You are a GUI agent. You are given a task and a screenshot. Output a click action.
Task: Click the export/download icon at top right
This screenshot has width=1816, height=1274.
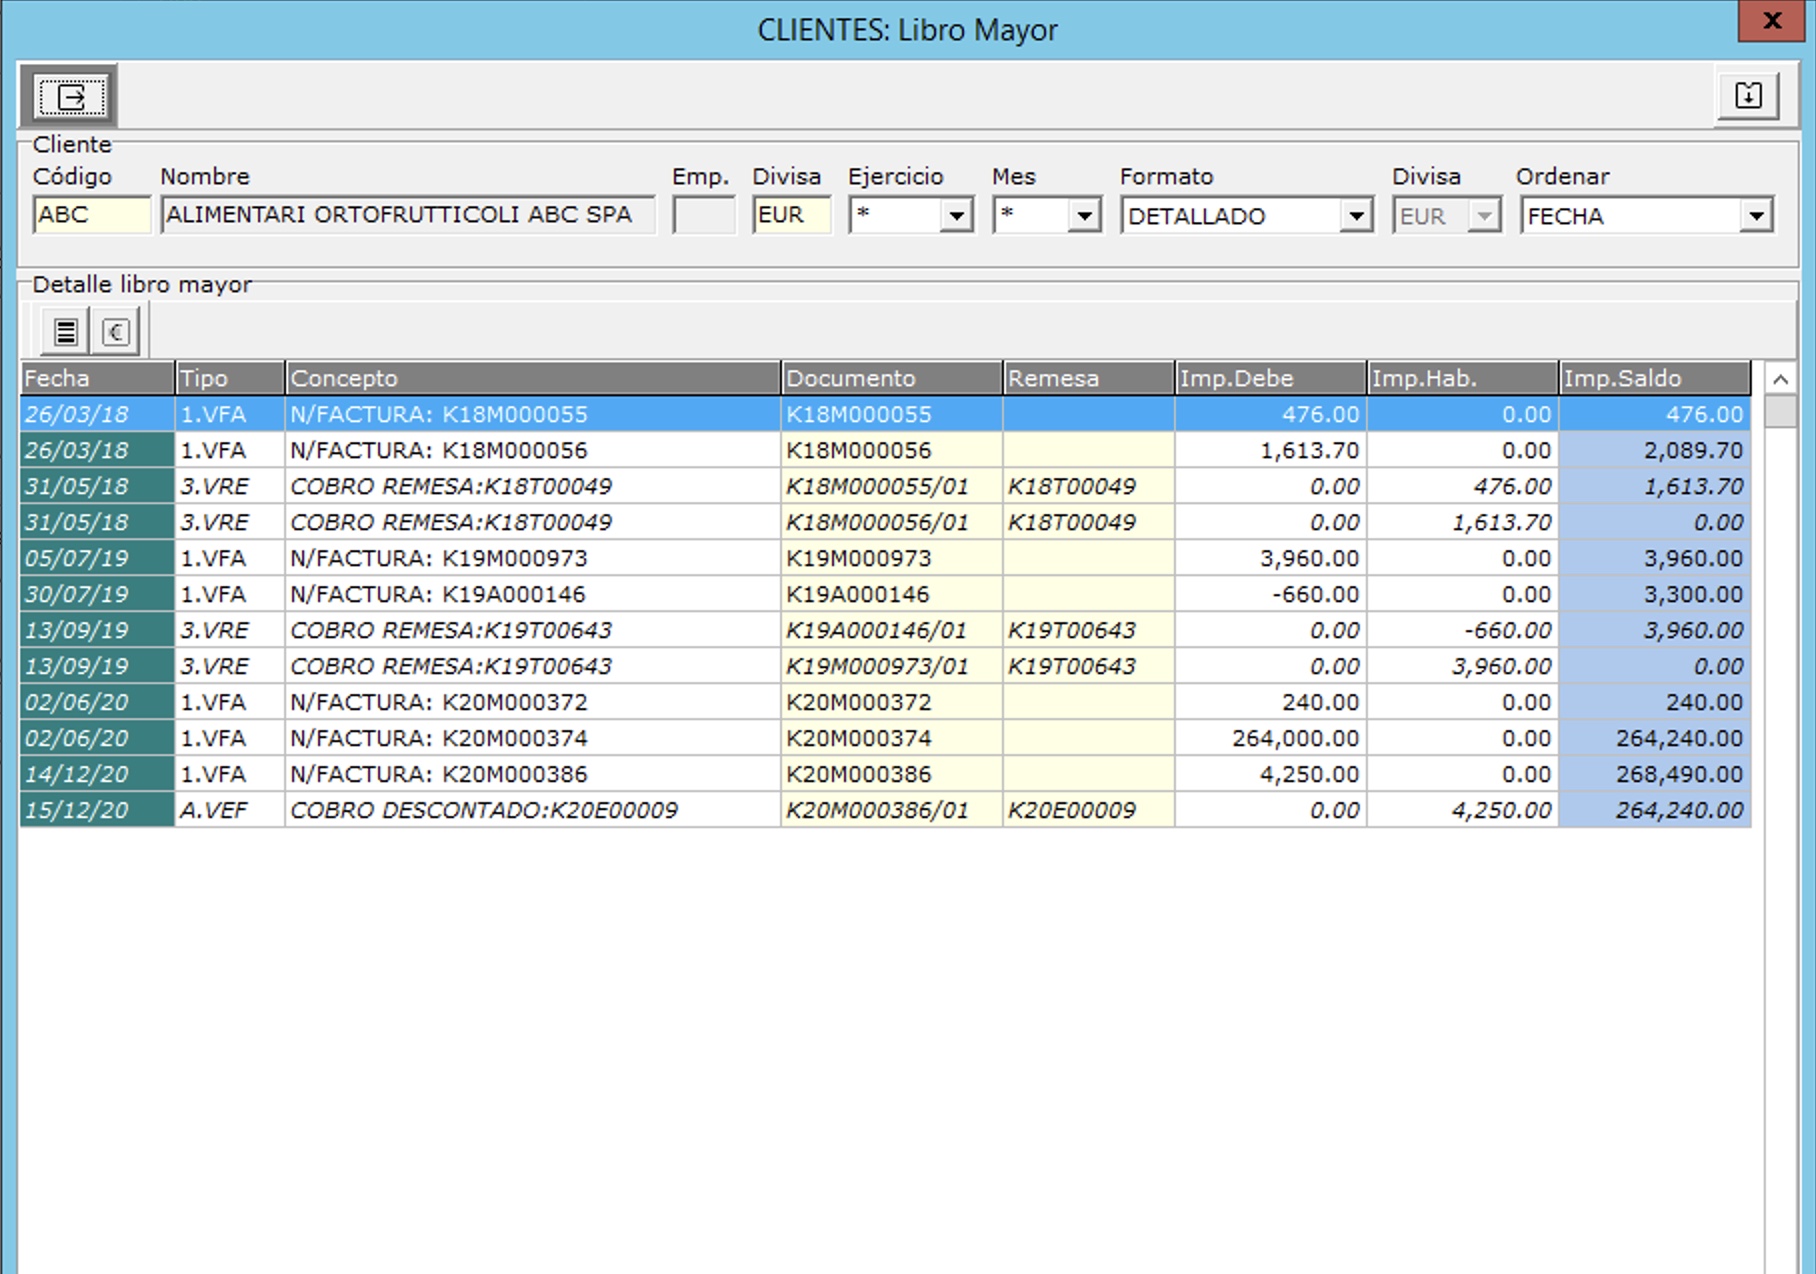point(1747,96)
